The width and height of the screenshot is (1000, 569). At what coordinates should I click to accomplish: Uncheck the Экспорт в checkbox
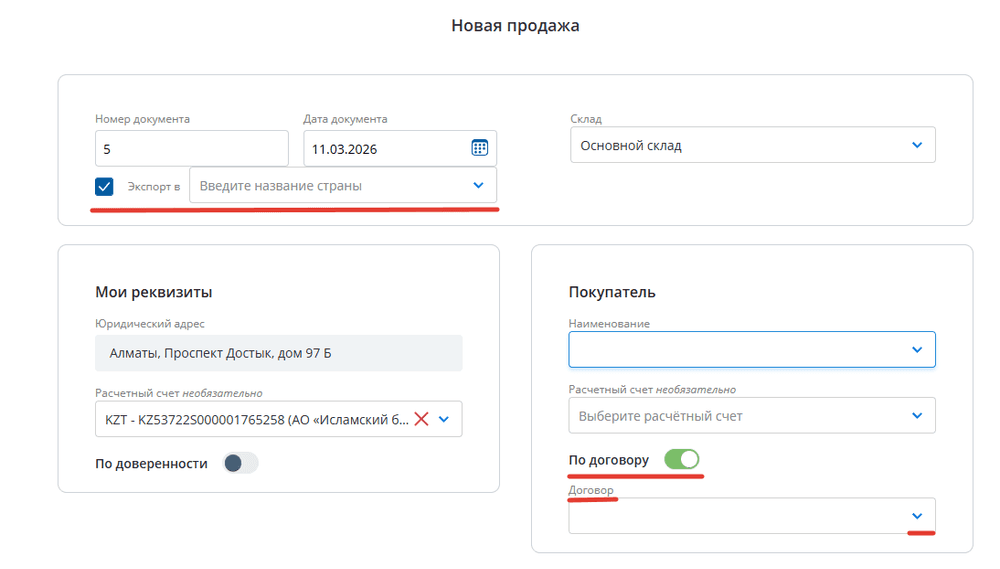[x=104, y=187]
